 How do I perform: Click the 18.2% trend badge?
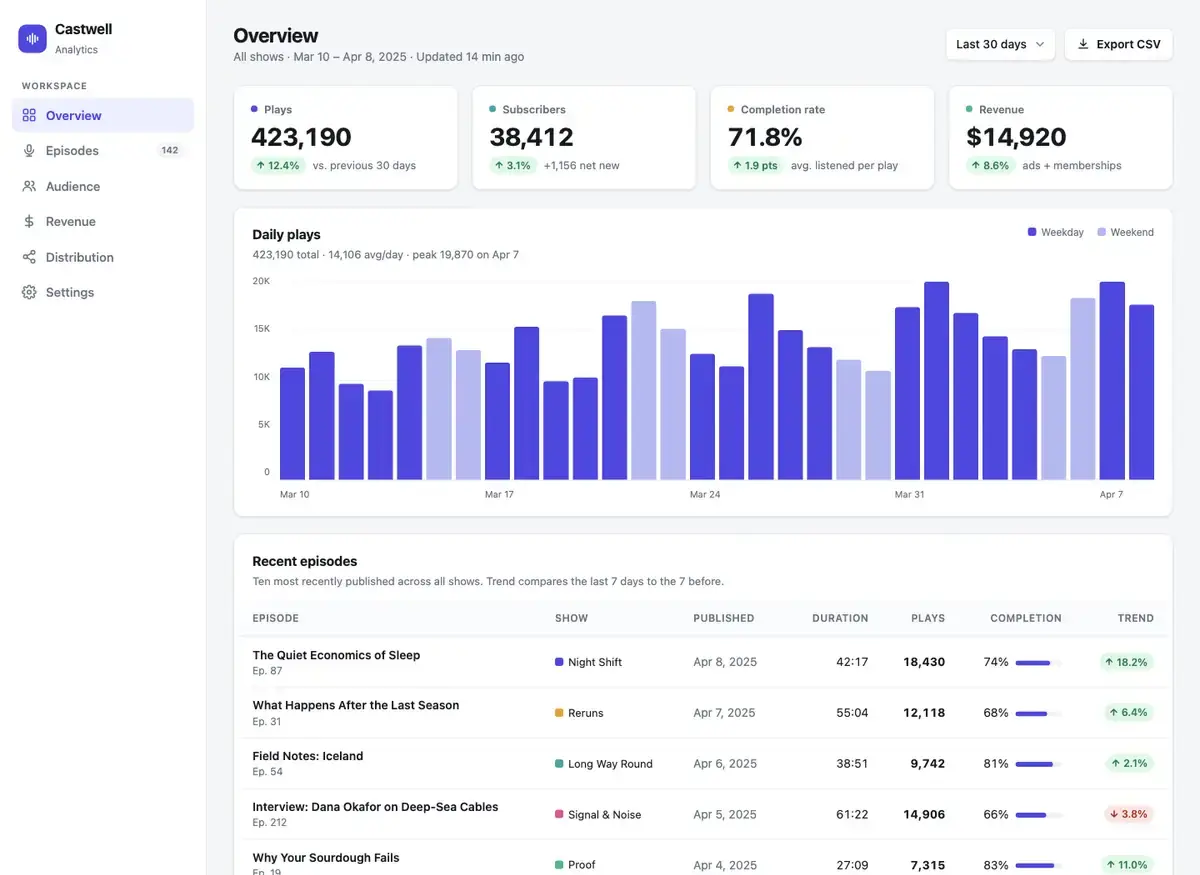click(x=1127, y=662)
